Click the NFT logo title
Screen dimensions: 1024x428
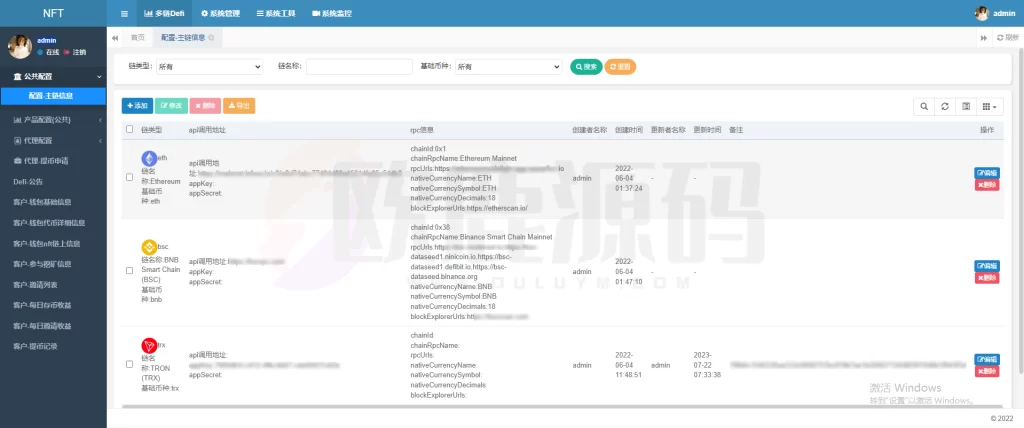[53, 13]
